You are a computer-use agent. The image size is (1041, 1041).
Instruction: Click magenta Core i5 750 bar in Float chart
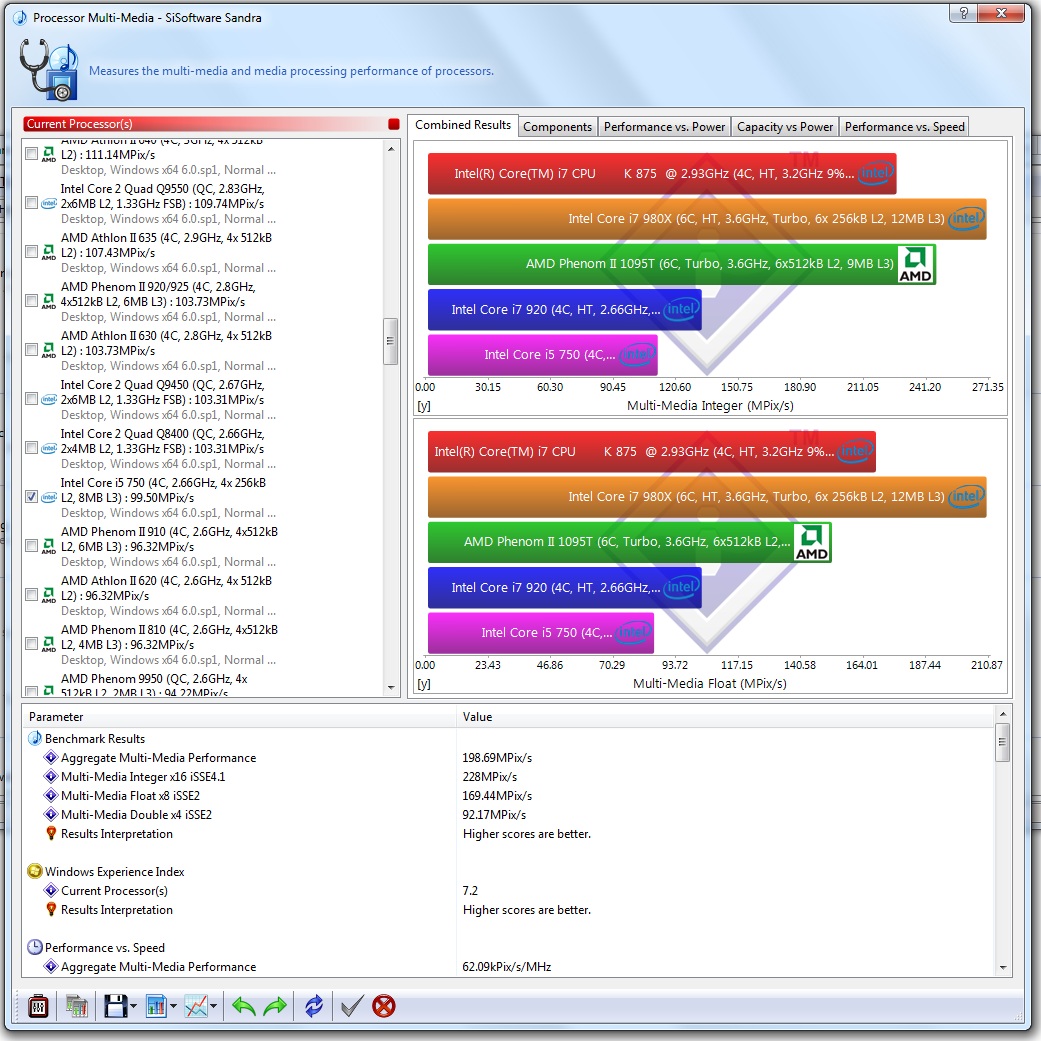point(541,633)
